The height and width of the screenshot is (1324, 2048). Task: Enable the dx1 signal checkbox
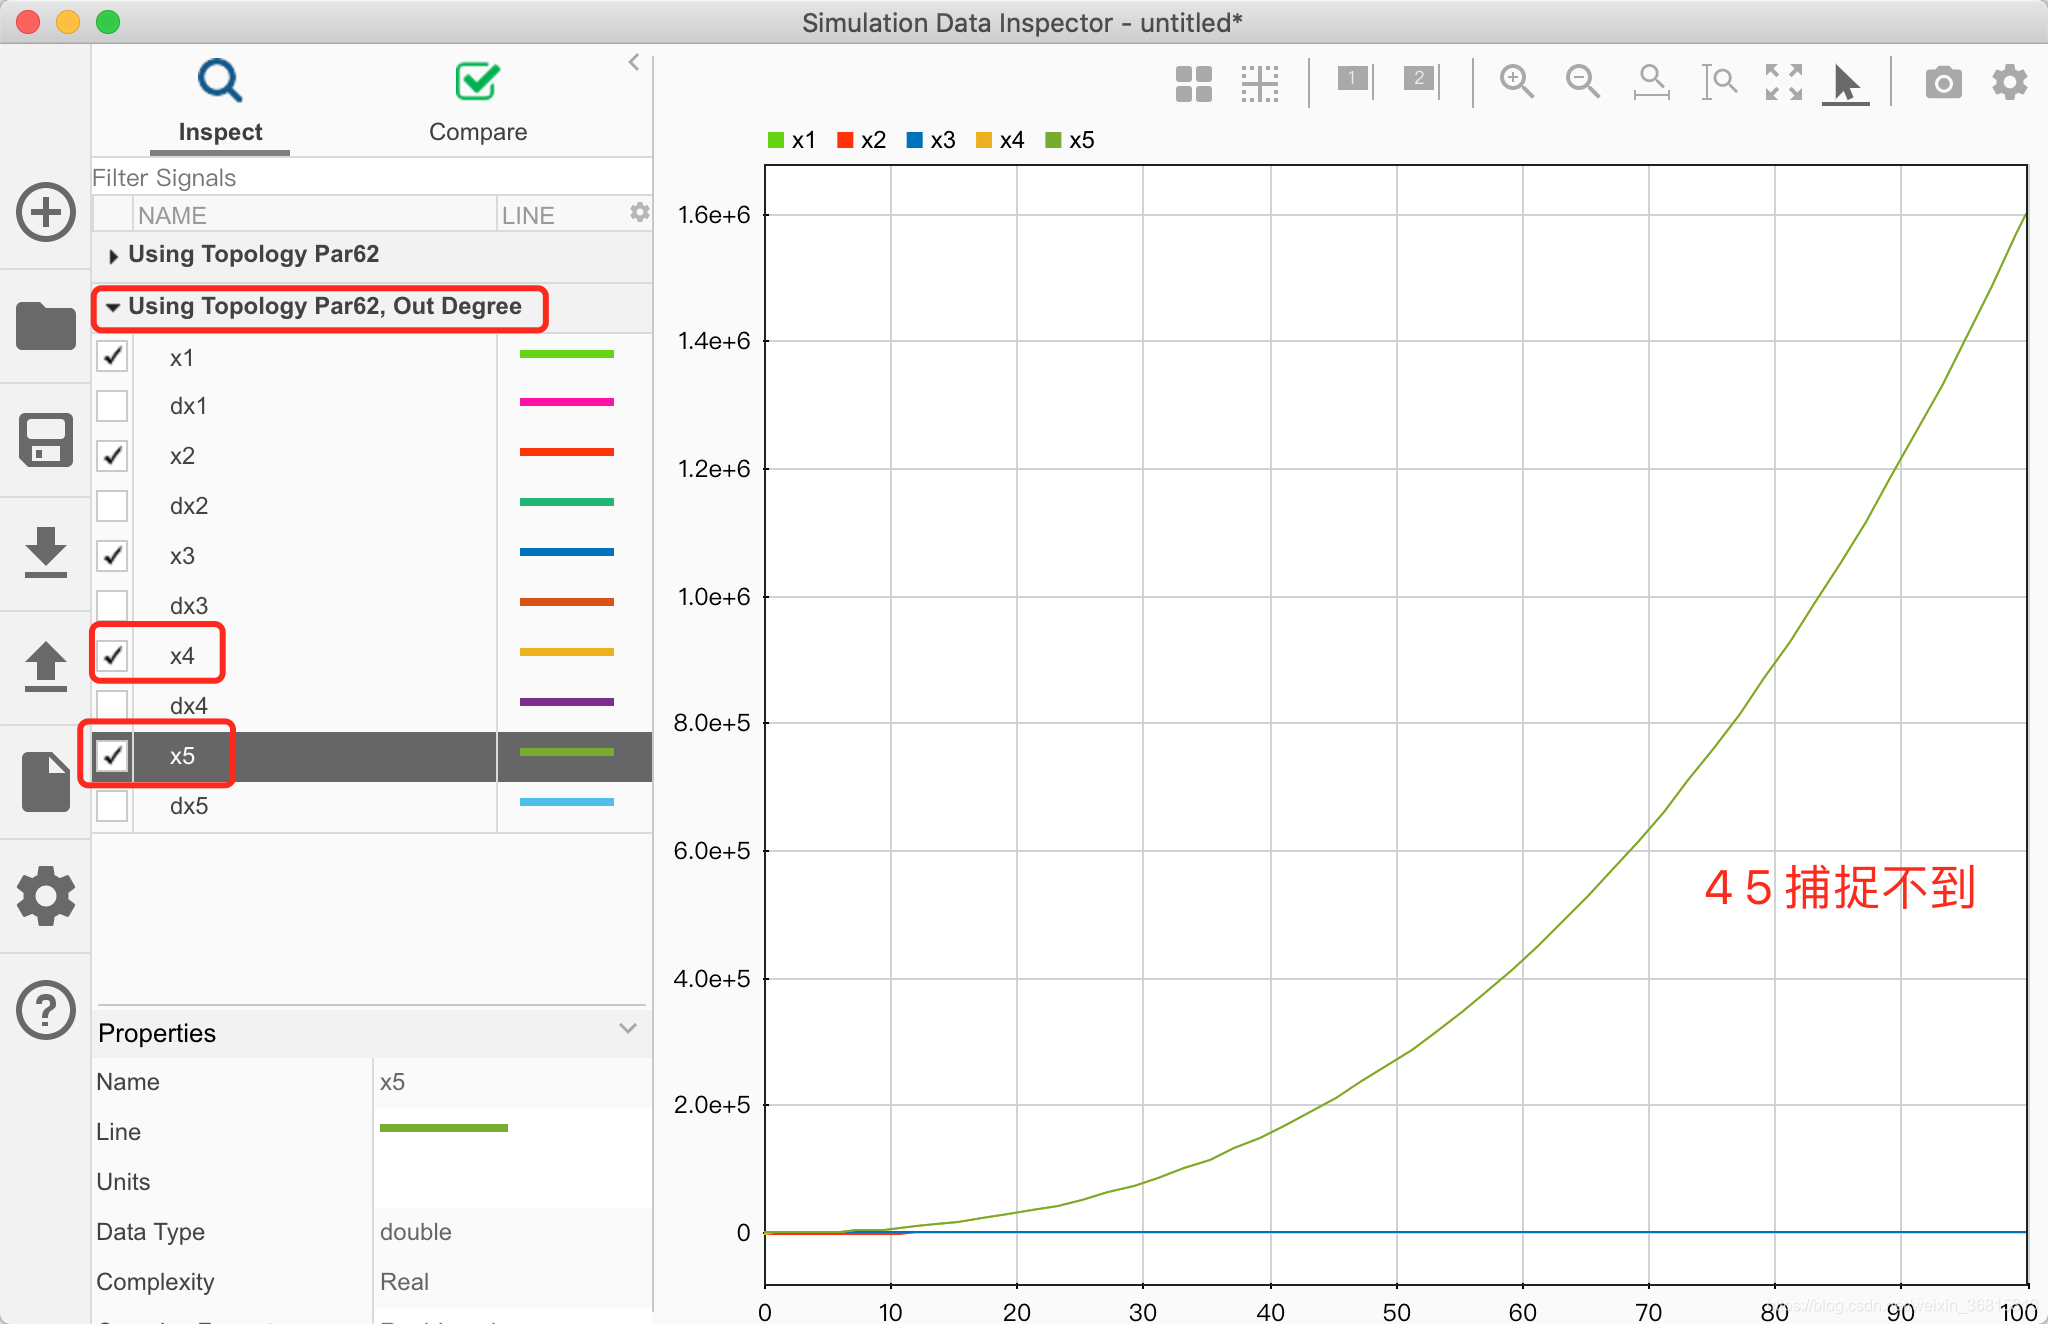[x=112, y=406]
